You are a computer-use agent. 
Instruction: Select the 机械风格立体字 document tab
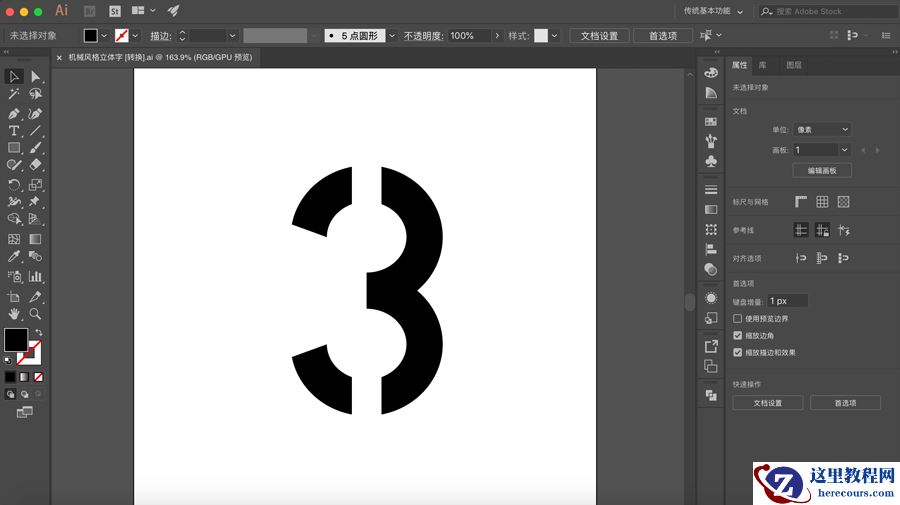coord(160,57)
